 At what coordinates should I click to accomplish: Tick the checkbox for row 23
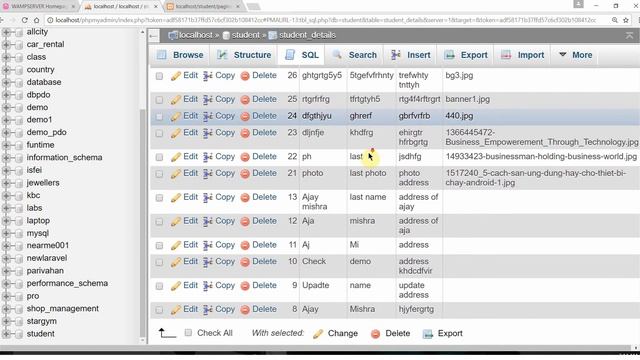[159, 133]
